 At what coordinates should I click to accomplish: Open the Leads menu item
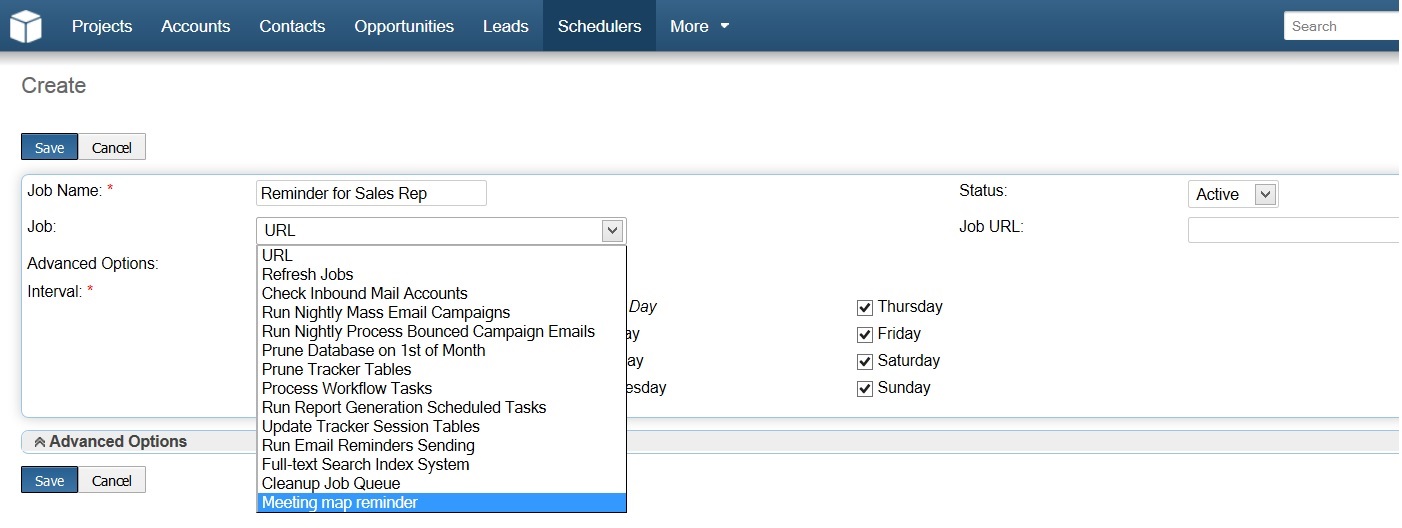(x=506, y=26)
